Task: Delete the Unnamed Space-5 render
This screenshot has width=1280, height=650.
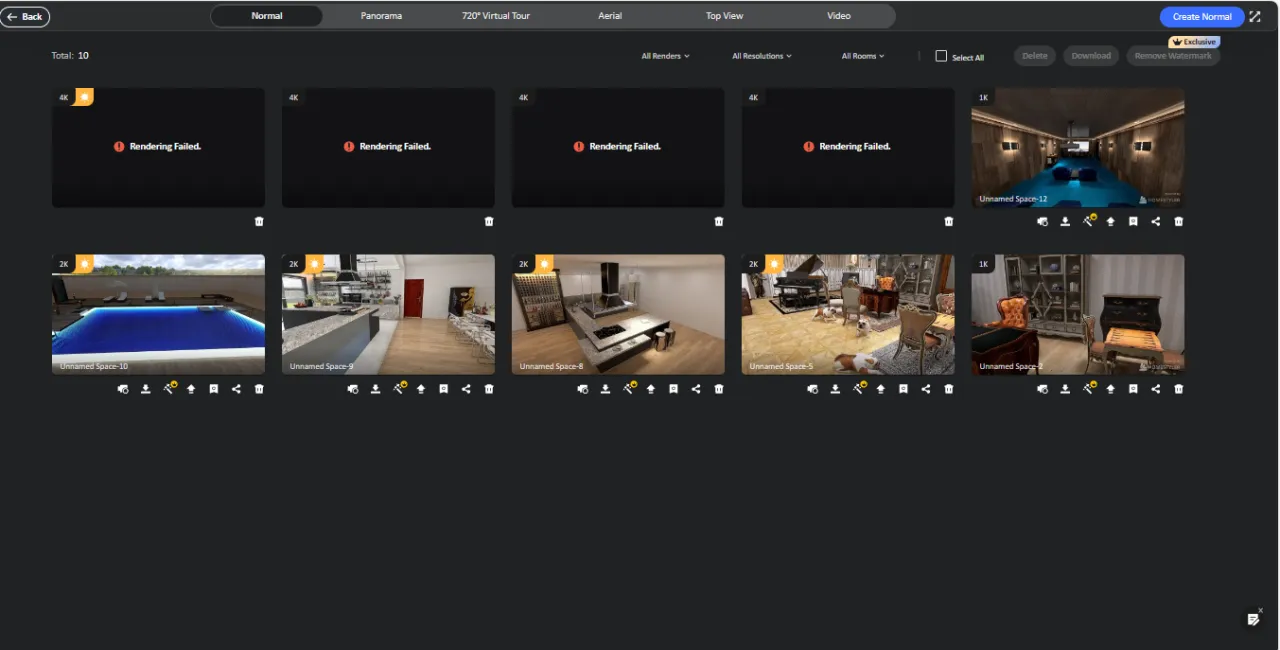Action: point(949,389)
